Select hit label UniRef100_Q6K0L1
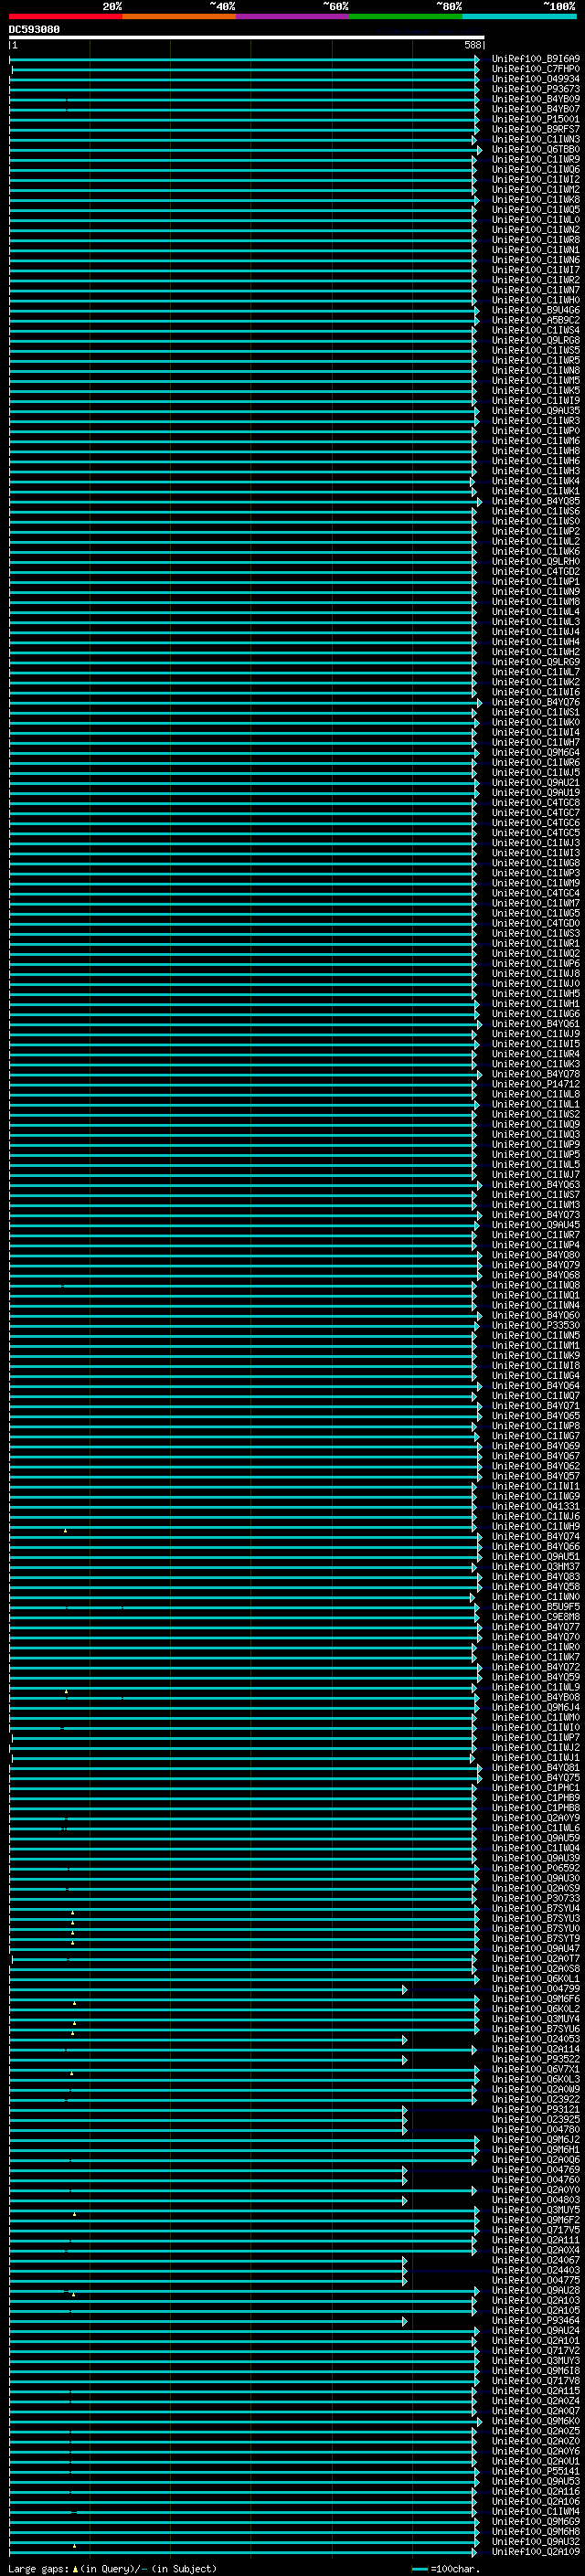 pyautogui.click(x=536, y=1978)
